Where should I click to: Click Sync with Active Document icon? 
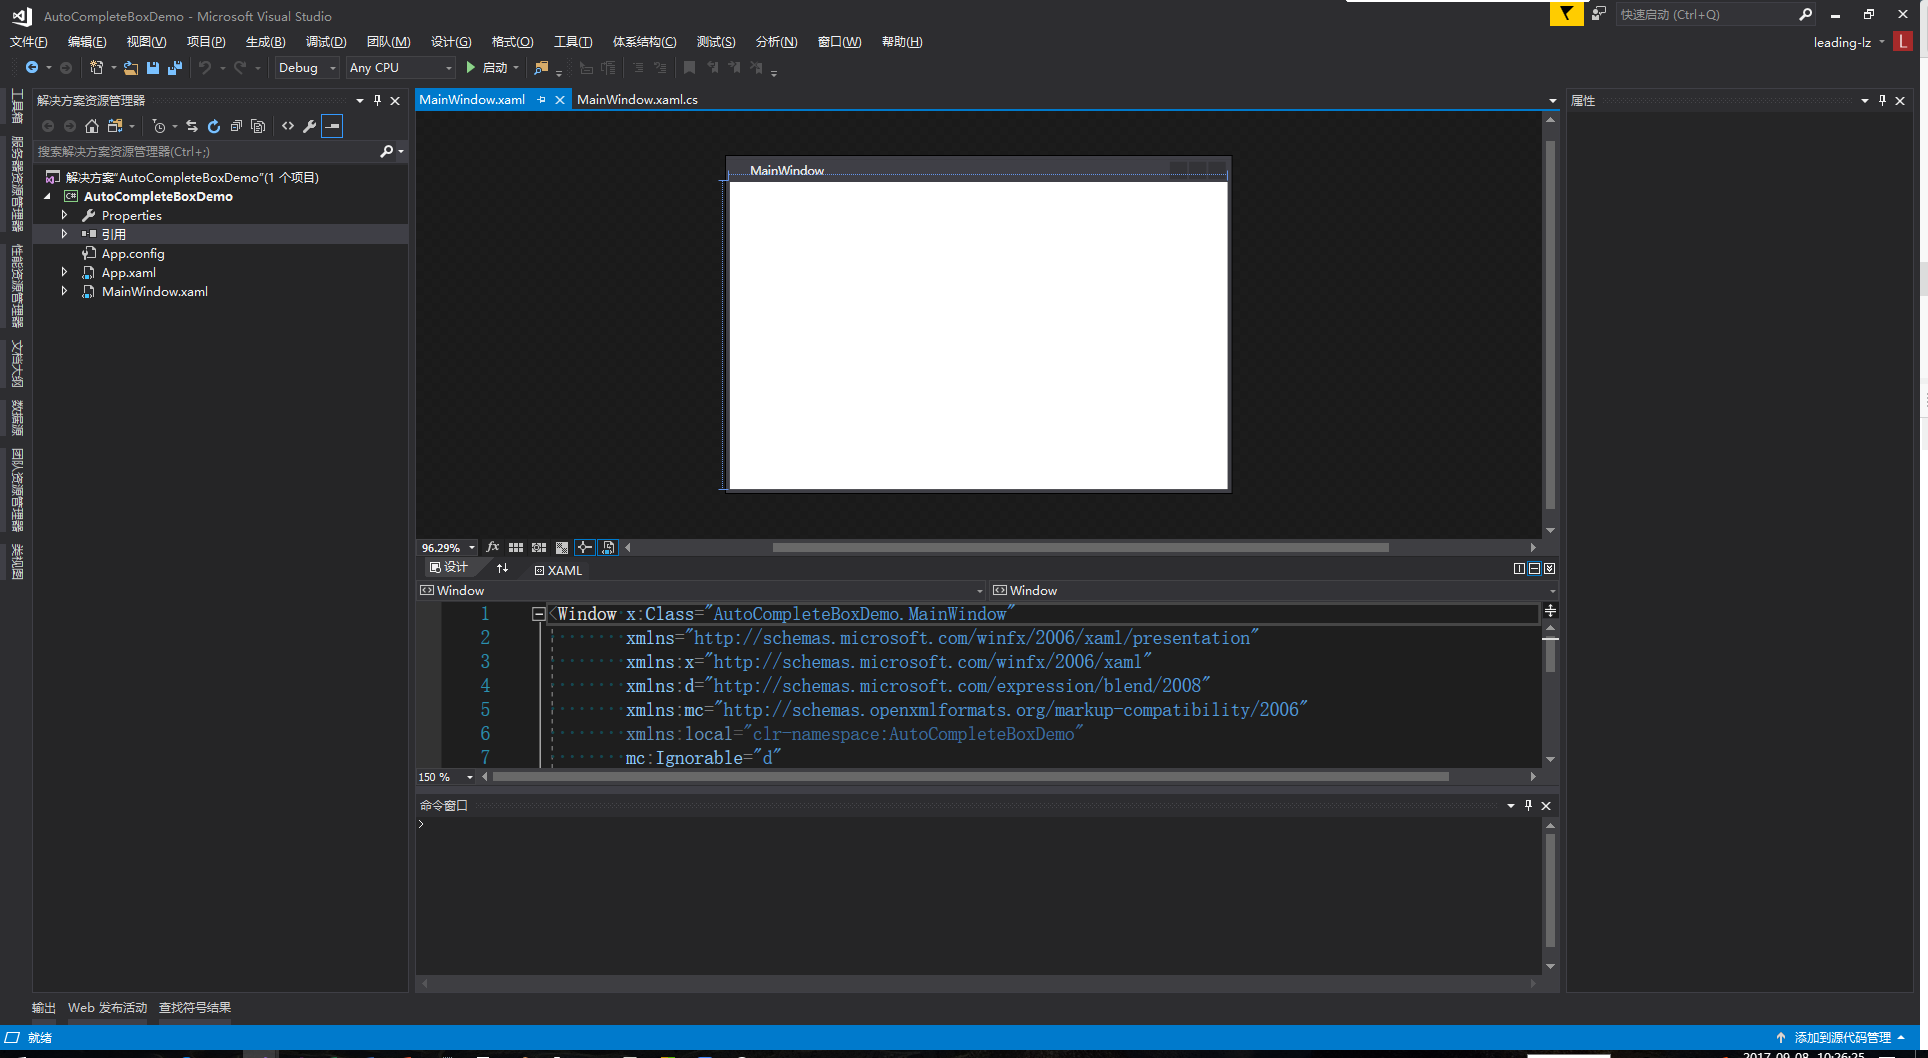[192, 126]
